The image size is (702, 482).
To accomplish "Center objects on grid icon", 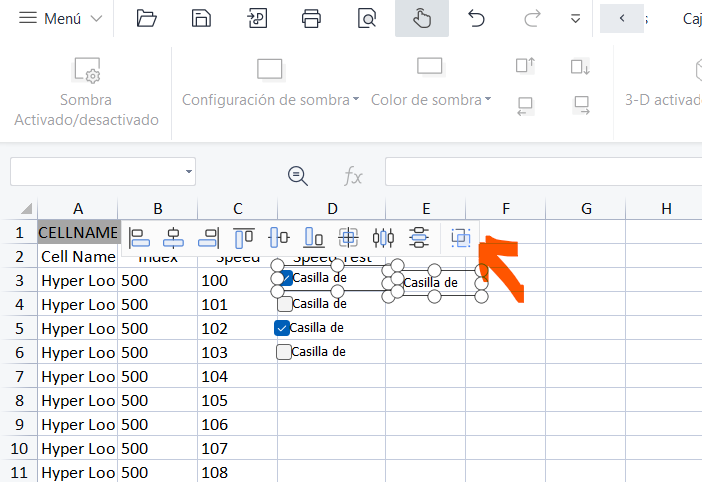I will pyautogui.click(x=348, y=238).
